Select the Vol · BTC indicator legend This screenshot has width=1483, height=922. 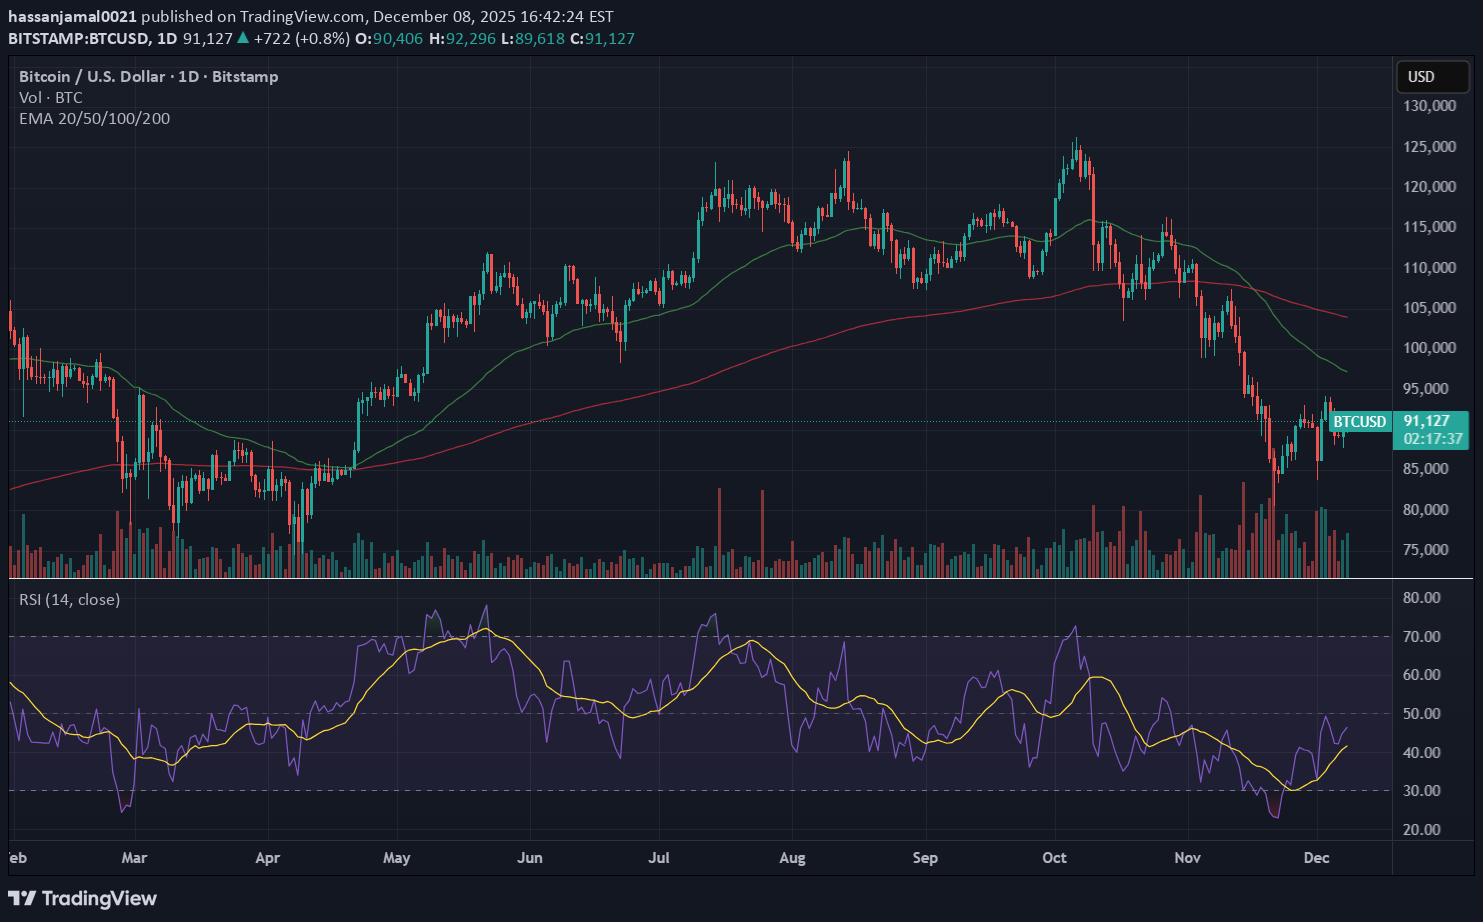[x=51, y=98]
